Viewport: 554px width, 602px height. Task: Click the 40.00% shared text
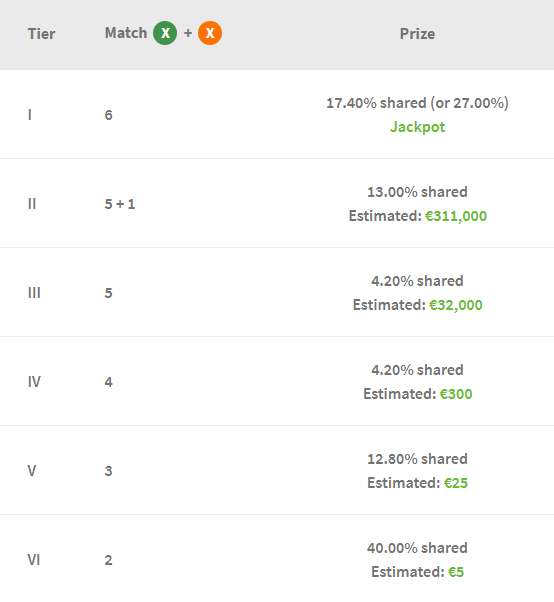[417, 548]
